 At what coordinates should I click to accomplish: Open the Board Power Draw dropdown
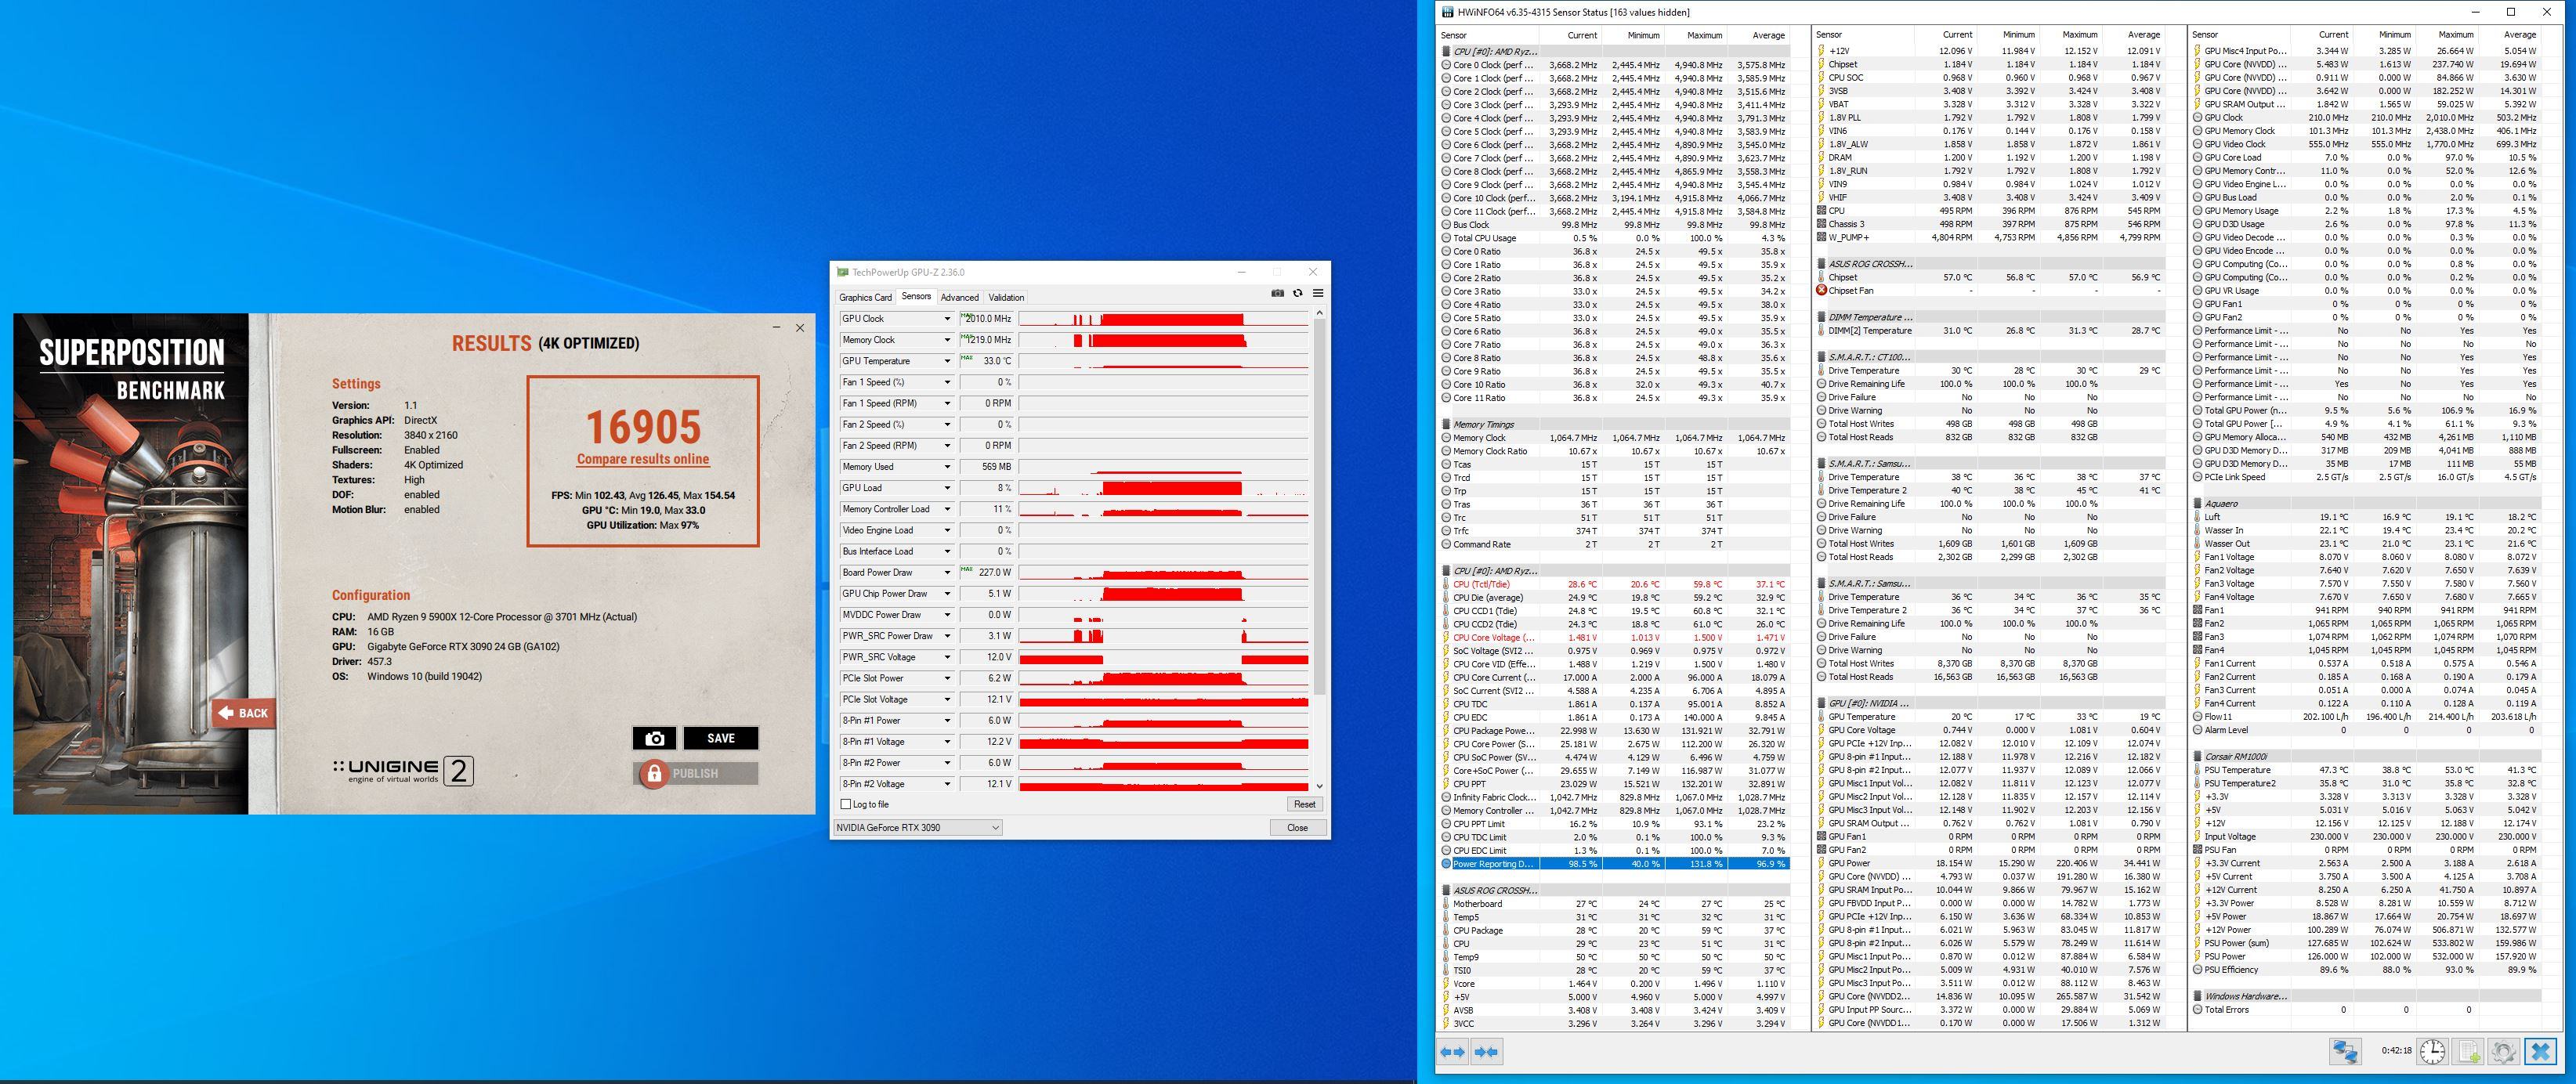(x=947, y=572)
